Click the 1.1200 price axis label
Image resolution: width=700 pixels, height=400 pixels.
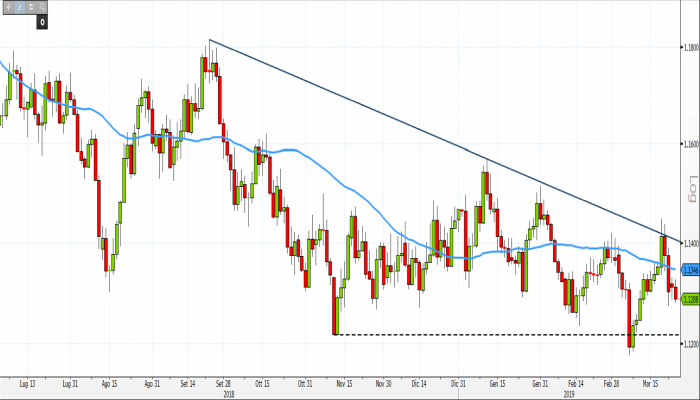point(691,344)
